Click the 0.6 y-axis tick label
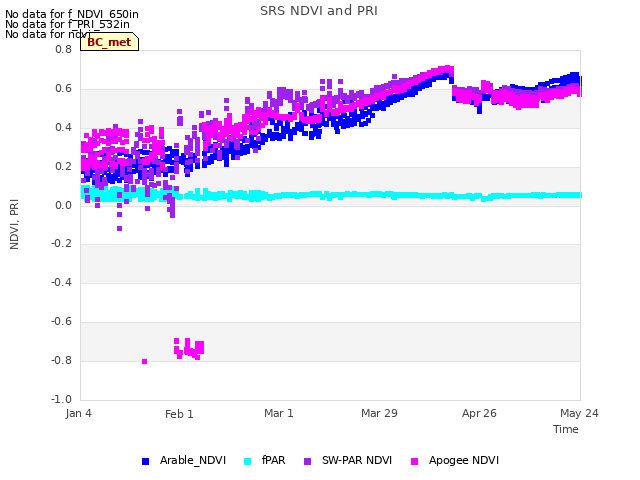640x480 pixels. (63, 89)
